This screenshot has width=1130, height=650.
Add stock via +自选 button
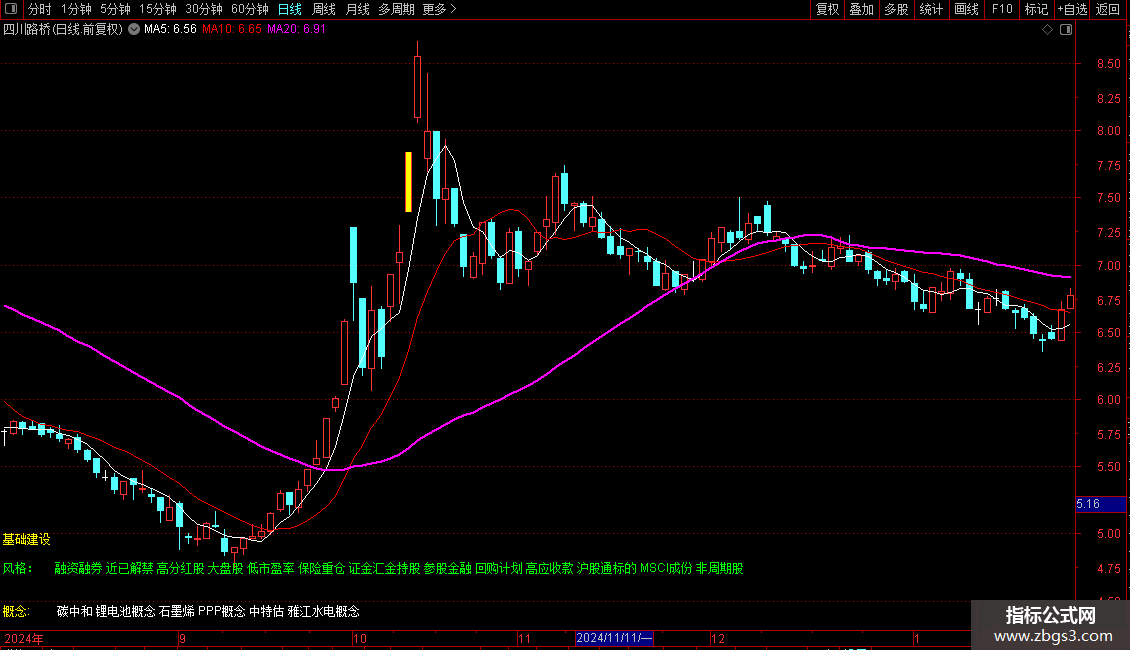pyautogui.click(x=1072, y=9)
